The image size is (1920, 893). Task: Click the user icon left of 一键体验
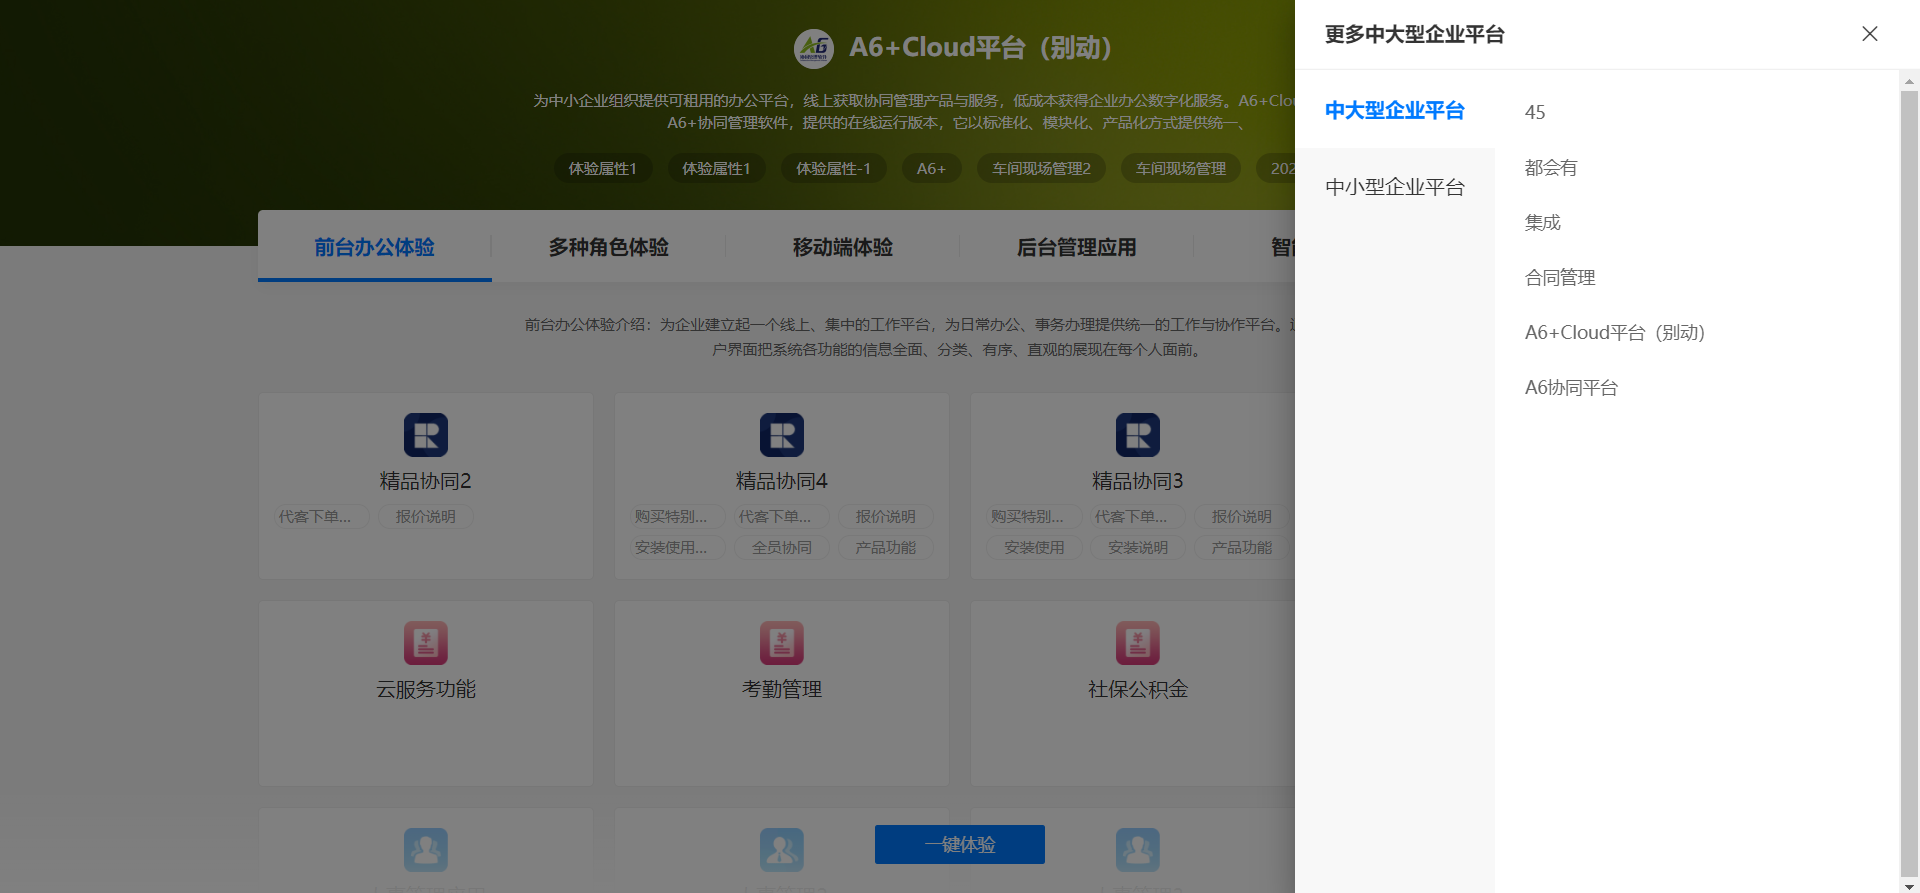(x=782, y=850)
